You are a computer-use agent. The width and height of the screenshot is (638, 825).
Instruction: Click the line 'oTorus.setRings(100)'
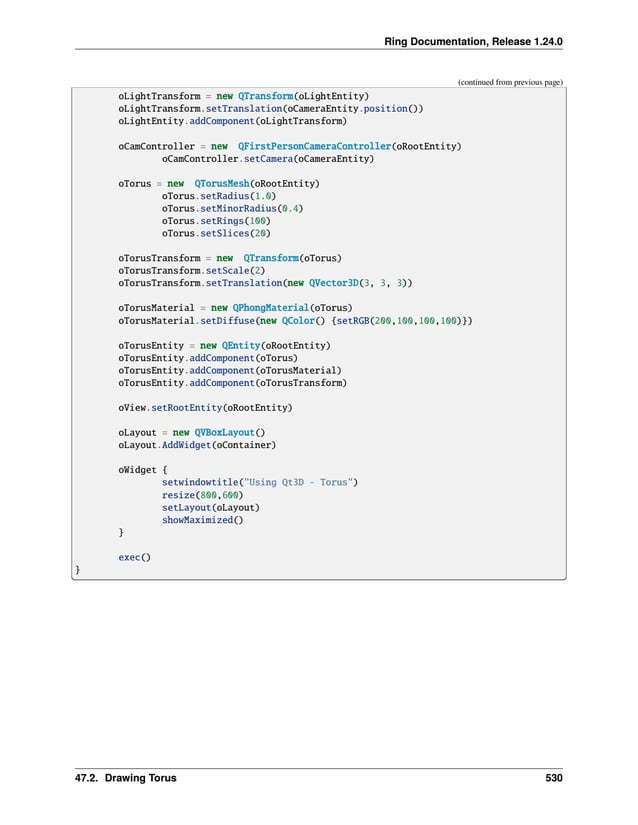[x=216, y=221]
